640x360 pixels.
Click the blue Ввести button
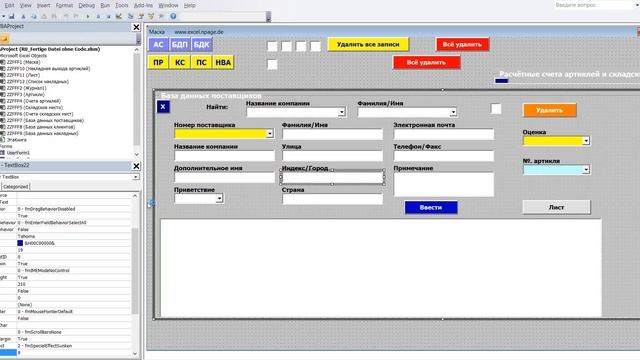click(431, 207)
